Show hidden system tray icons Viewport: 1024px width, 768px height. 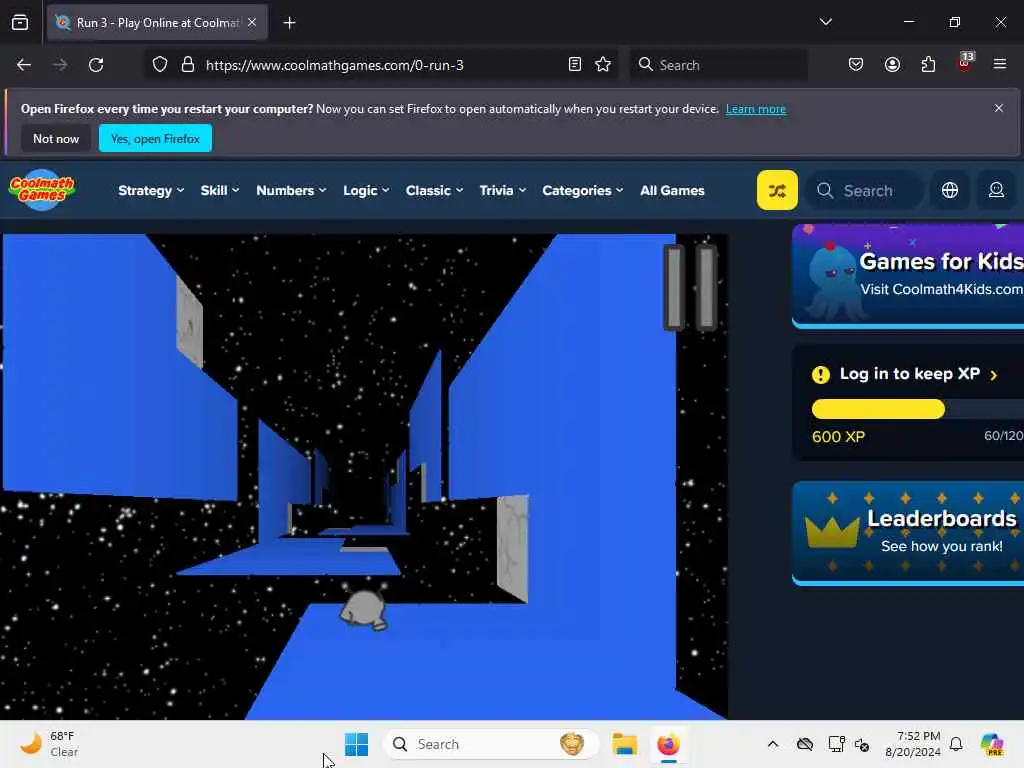(773, 744)
